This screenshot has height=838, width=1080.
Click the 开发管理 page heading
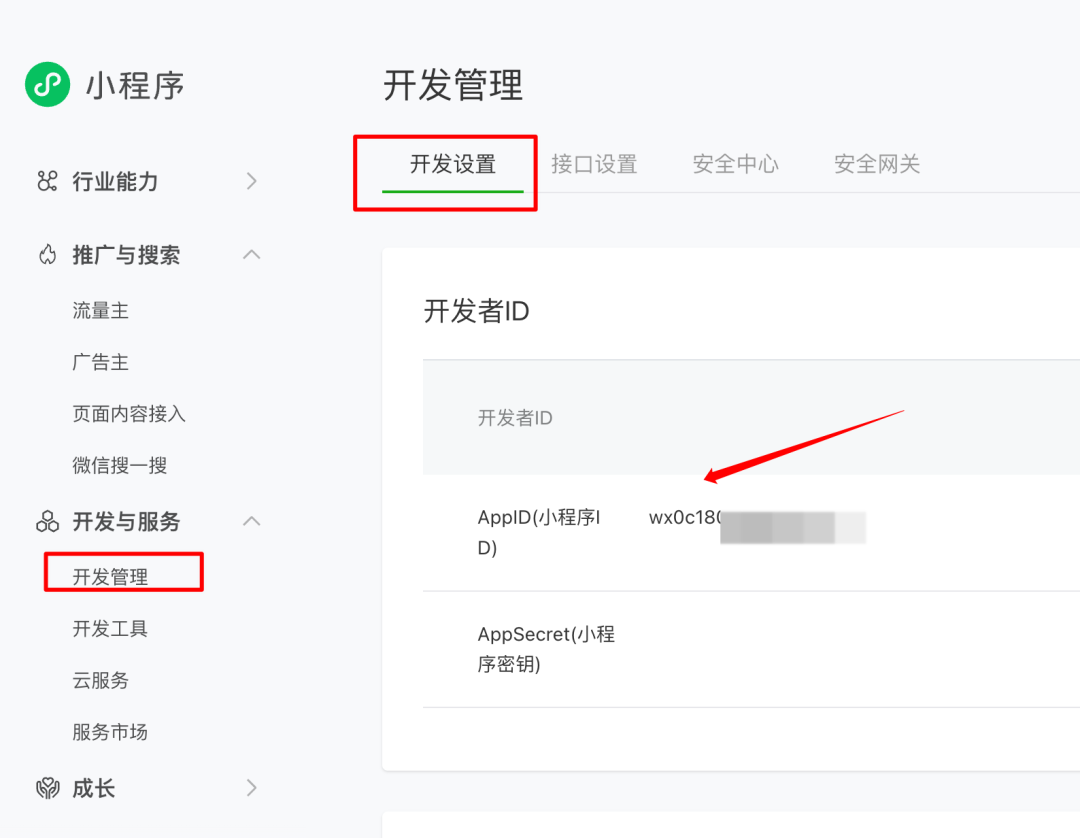coord(453,85)
